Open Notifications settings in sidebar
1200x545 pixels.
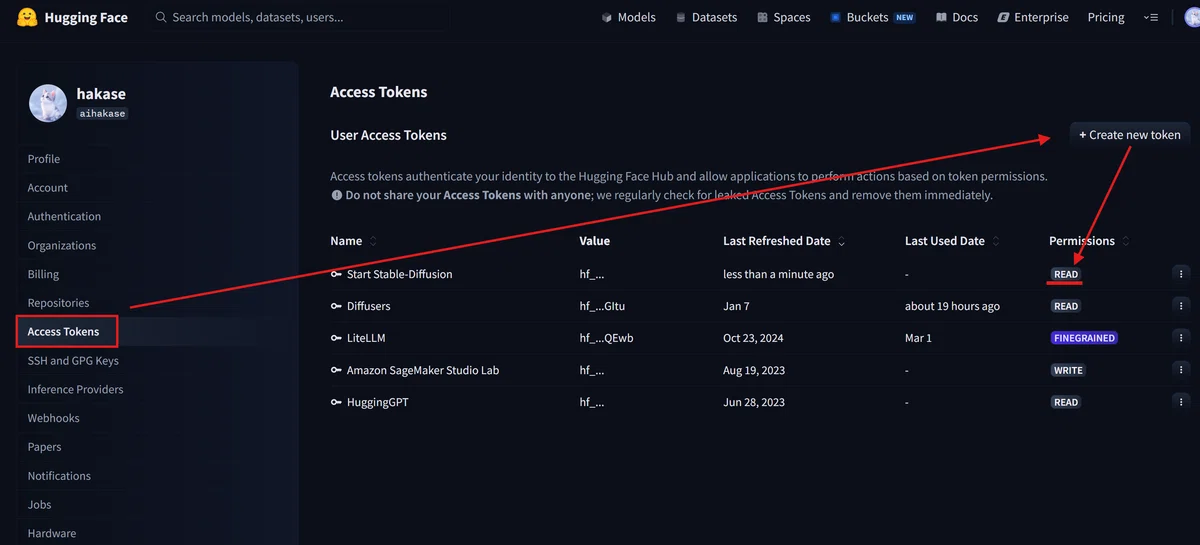point(59,476)
